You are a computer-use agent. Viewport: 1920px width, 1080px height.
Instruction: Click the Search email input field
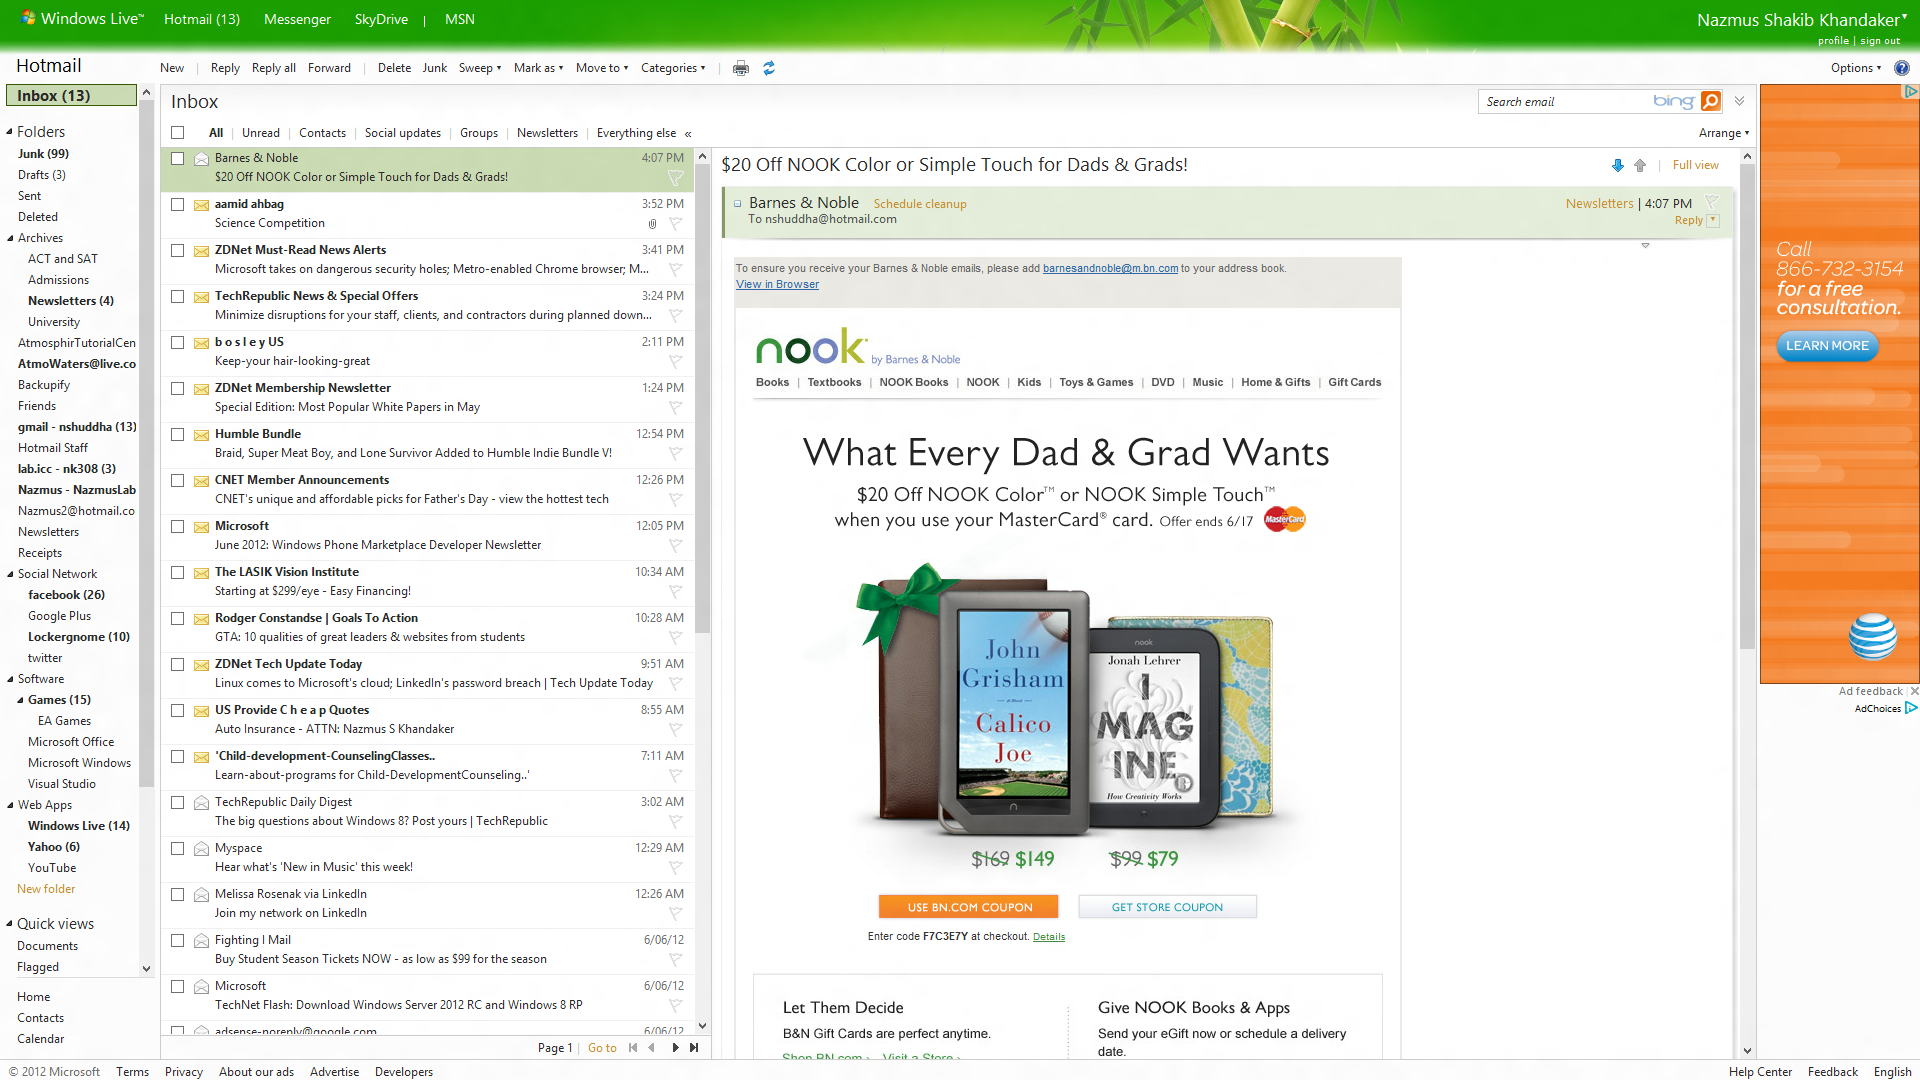click(x=1566, y=101)
